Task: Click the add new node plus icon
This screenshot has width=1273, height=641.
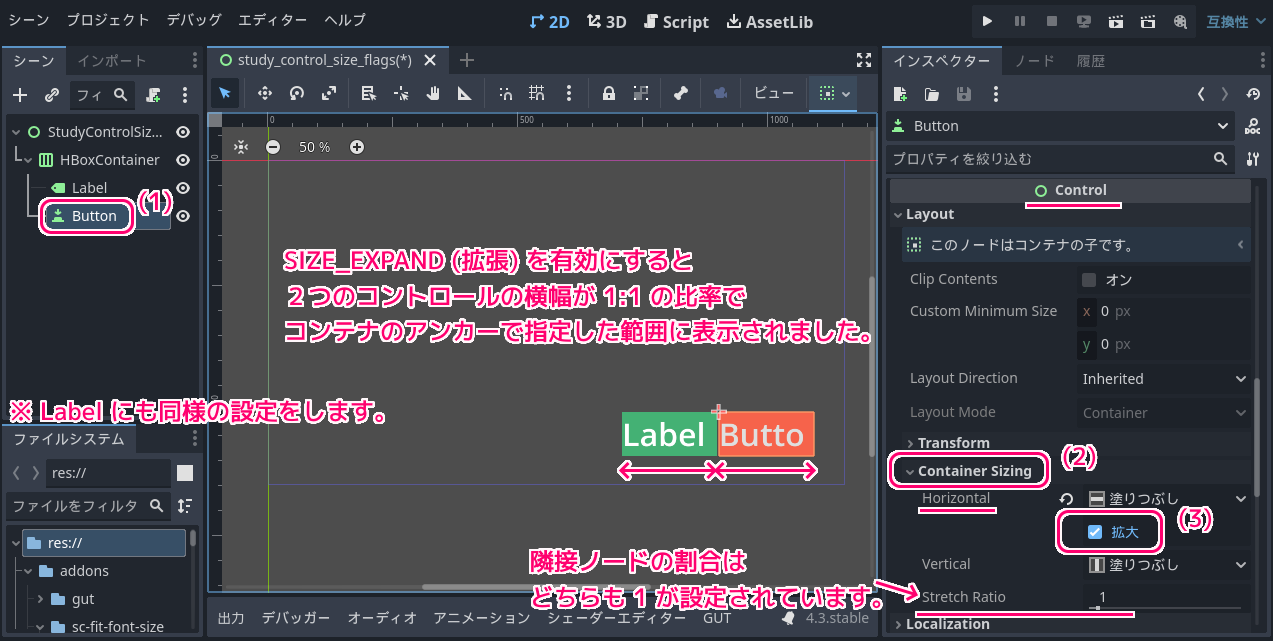Action: click(x=20, y=95)
